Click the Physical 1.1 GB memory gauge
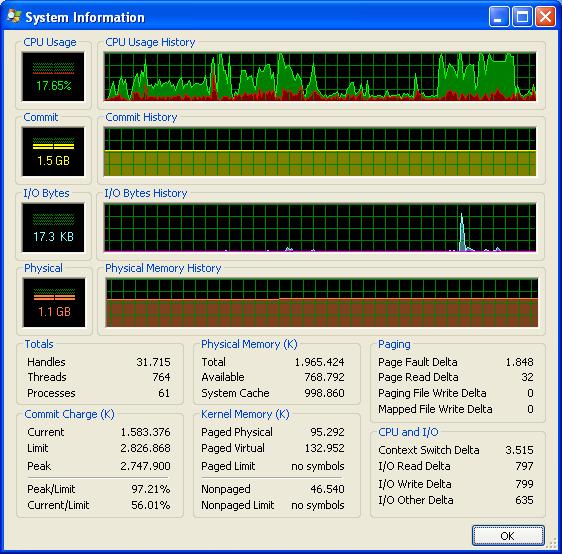Image resolution: width=562 pixels, height=554 pixels. click(54, 303)
